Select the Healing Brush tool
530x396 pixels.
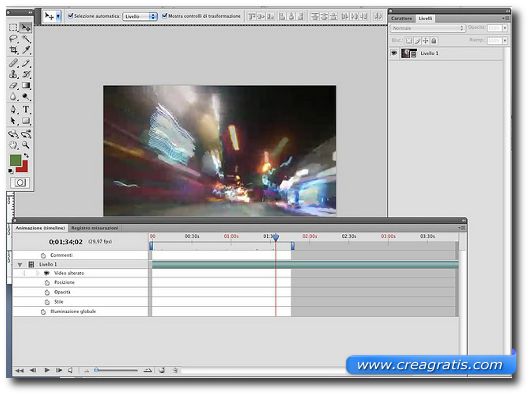[13, 63]
